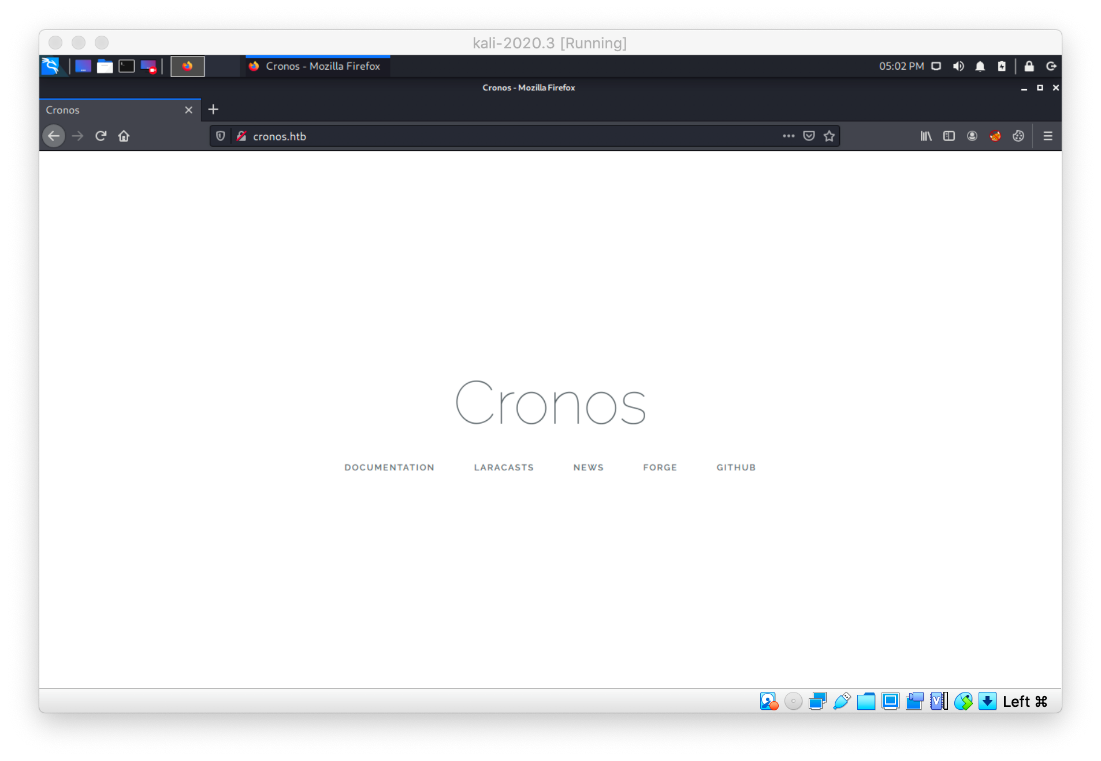
Task: Open Firefox Library via the bookshelf icon
Action: 926,136
